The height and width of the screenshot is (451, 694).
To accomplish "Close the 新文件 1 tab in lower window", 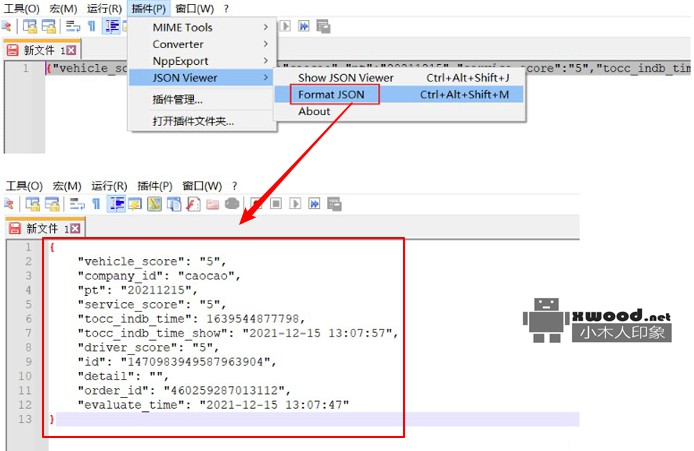I will (x=75, y=229).
